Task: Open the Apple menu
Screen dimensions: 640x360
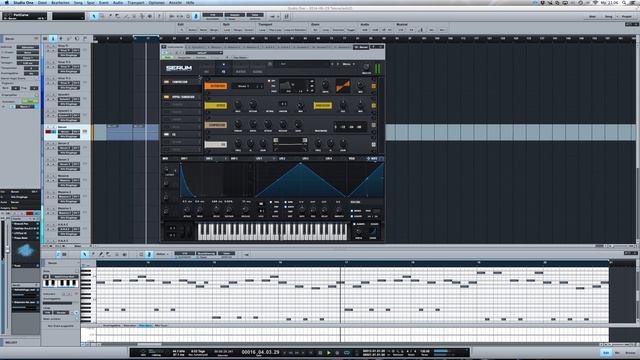Action: (7, 2)
